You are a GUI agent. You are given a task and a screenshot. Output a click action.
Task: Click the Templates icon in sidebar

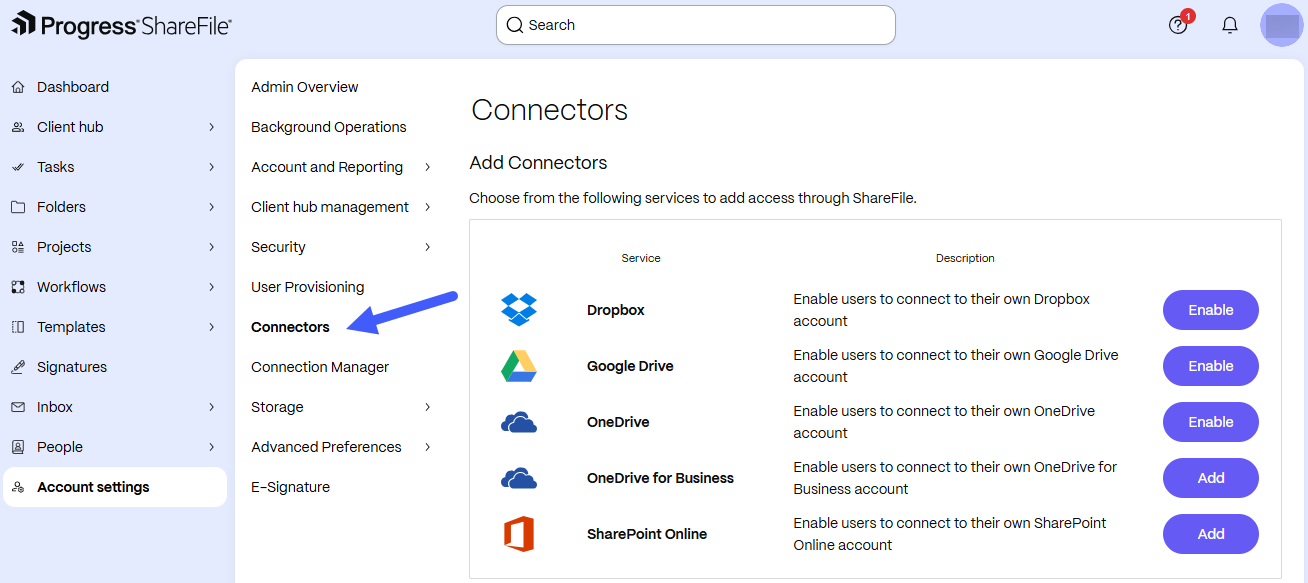18,327
